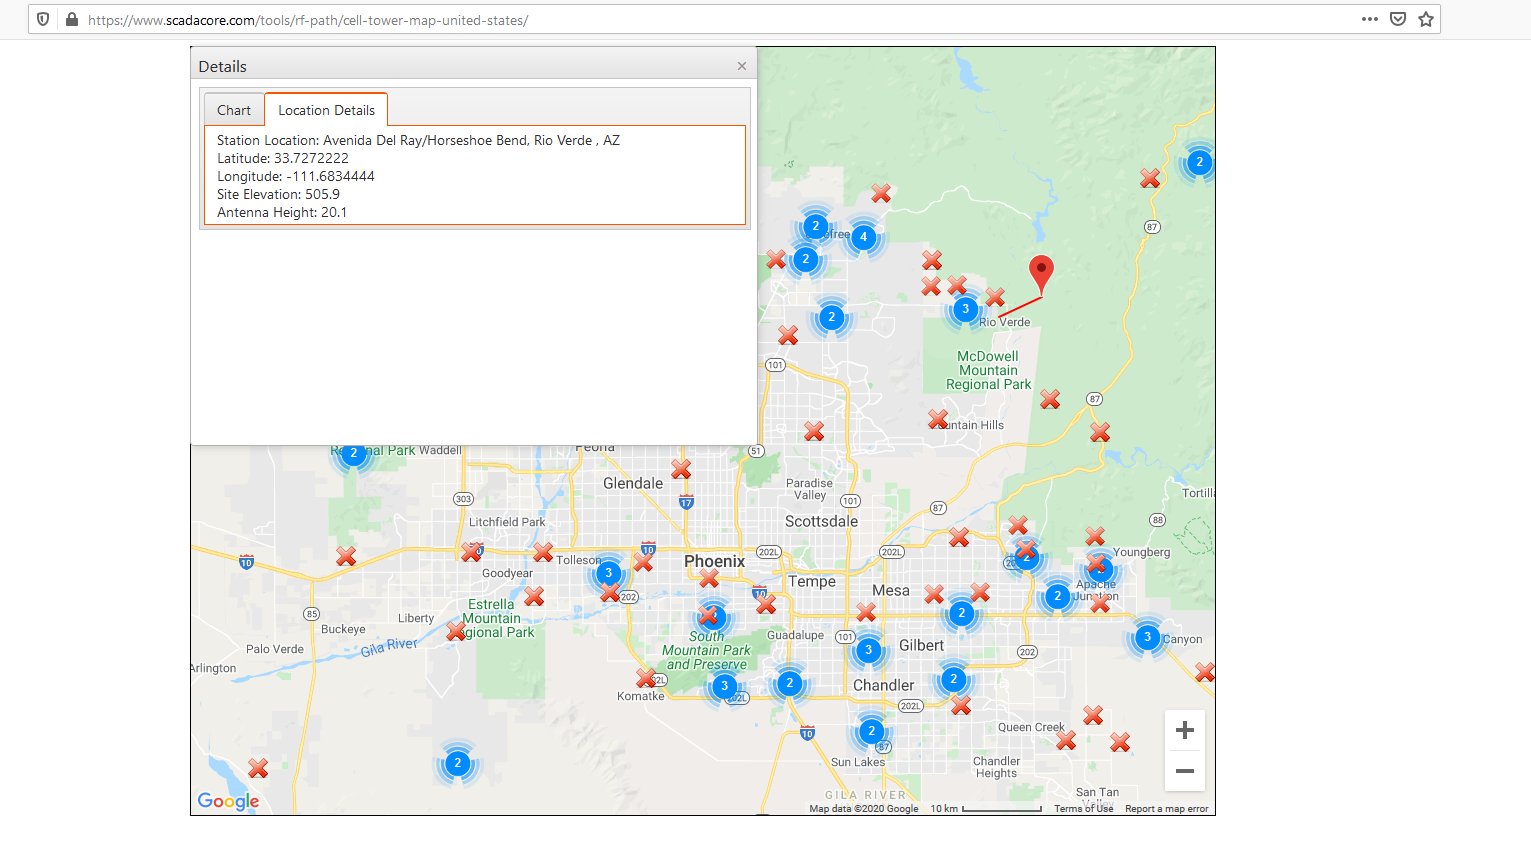Click the tracking protection shield icon

[x=41, y=18]
